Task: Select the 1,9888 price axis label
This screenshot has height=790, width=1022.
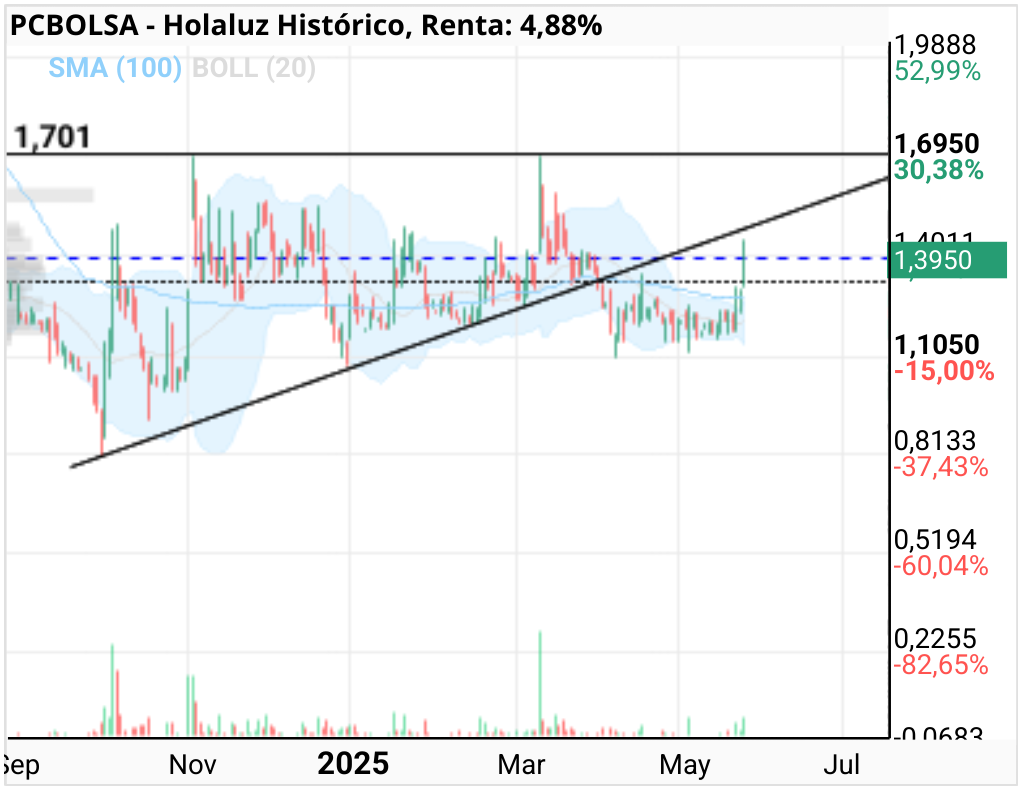Action: pos(935,45)
